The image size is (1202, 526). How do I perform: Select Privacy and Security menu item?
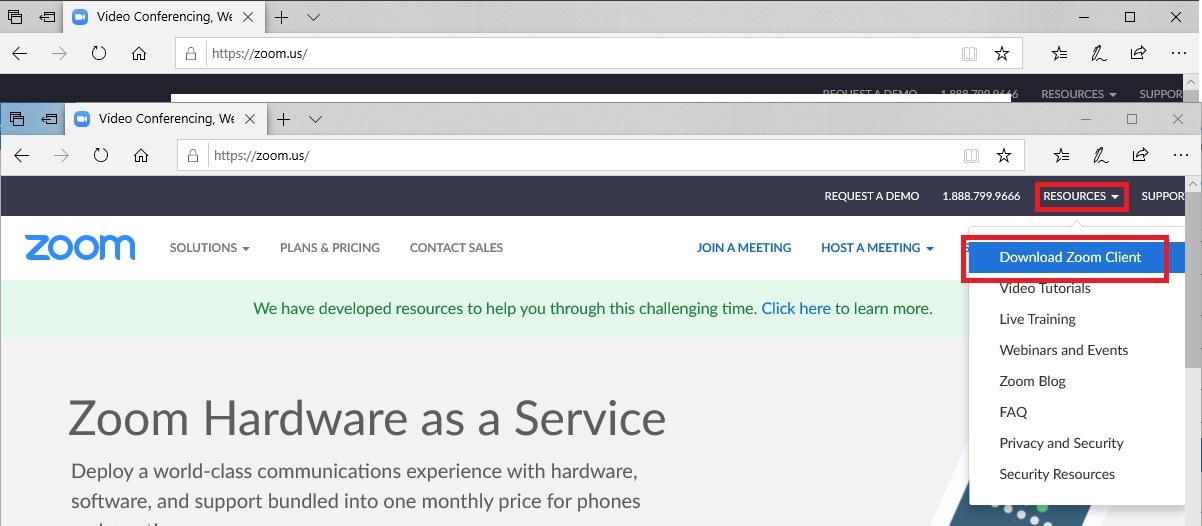(1061, 443)
